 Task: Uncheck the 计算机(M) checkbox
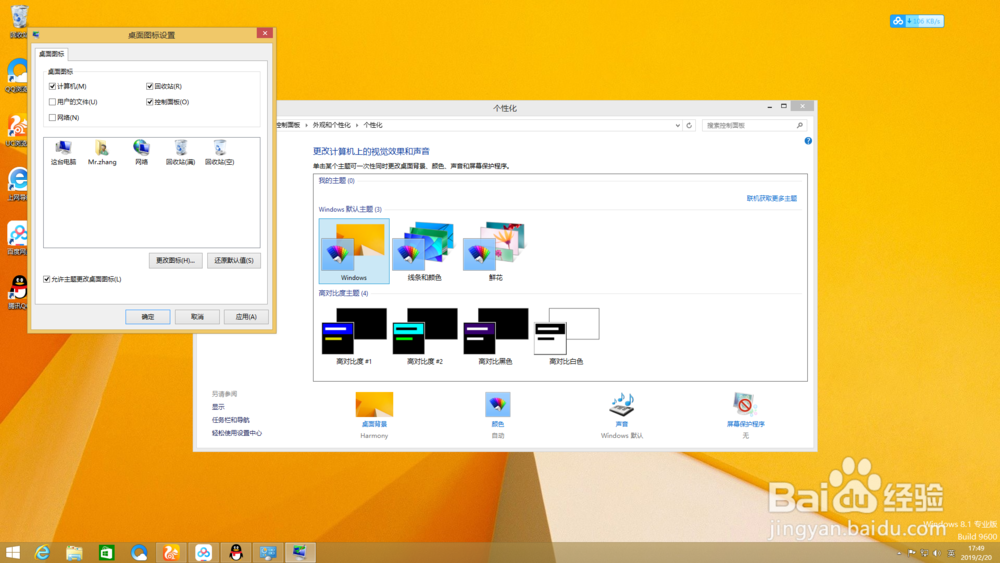point(52,86)
